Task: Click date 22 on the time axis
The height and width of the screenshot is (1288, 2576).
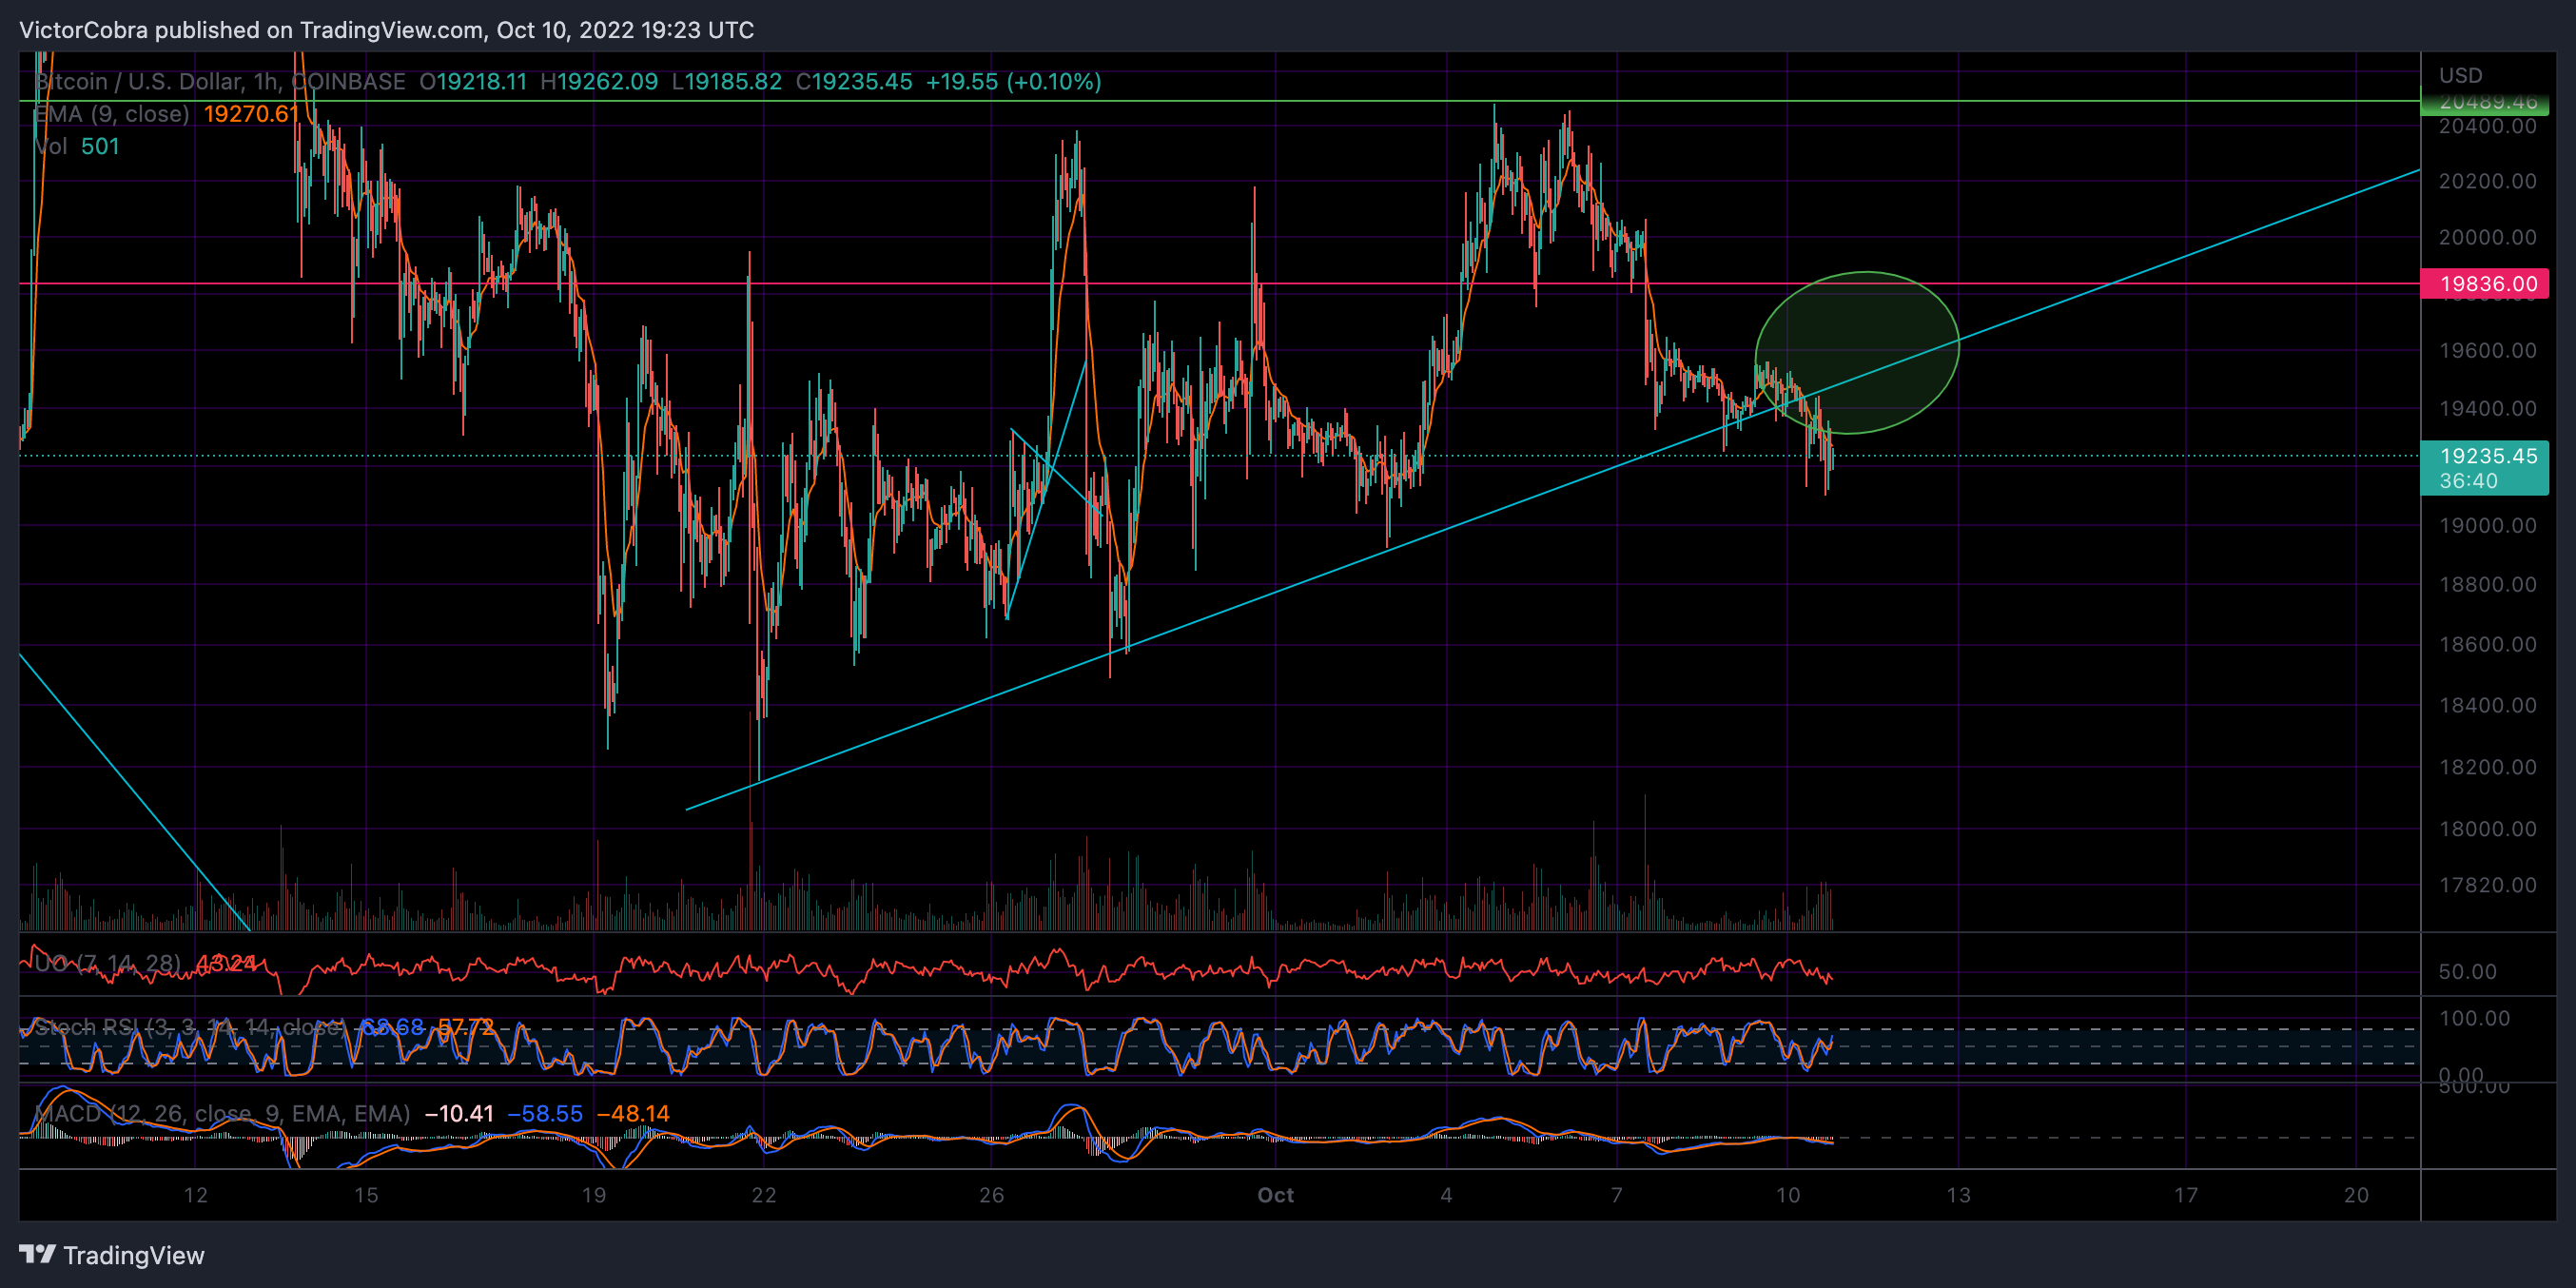Action: tap(764, 1195)
